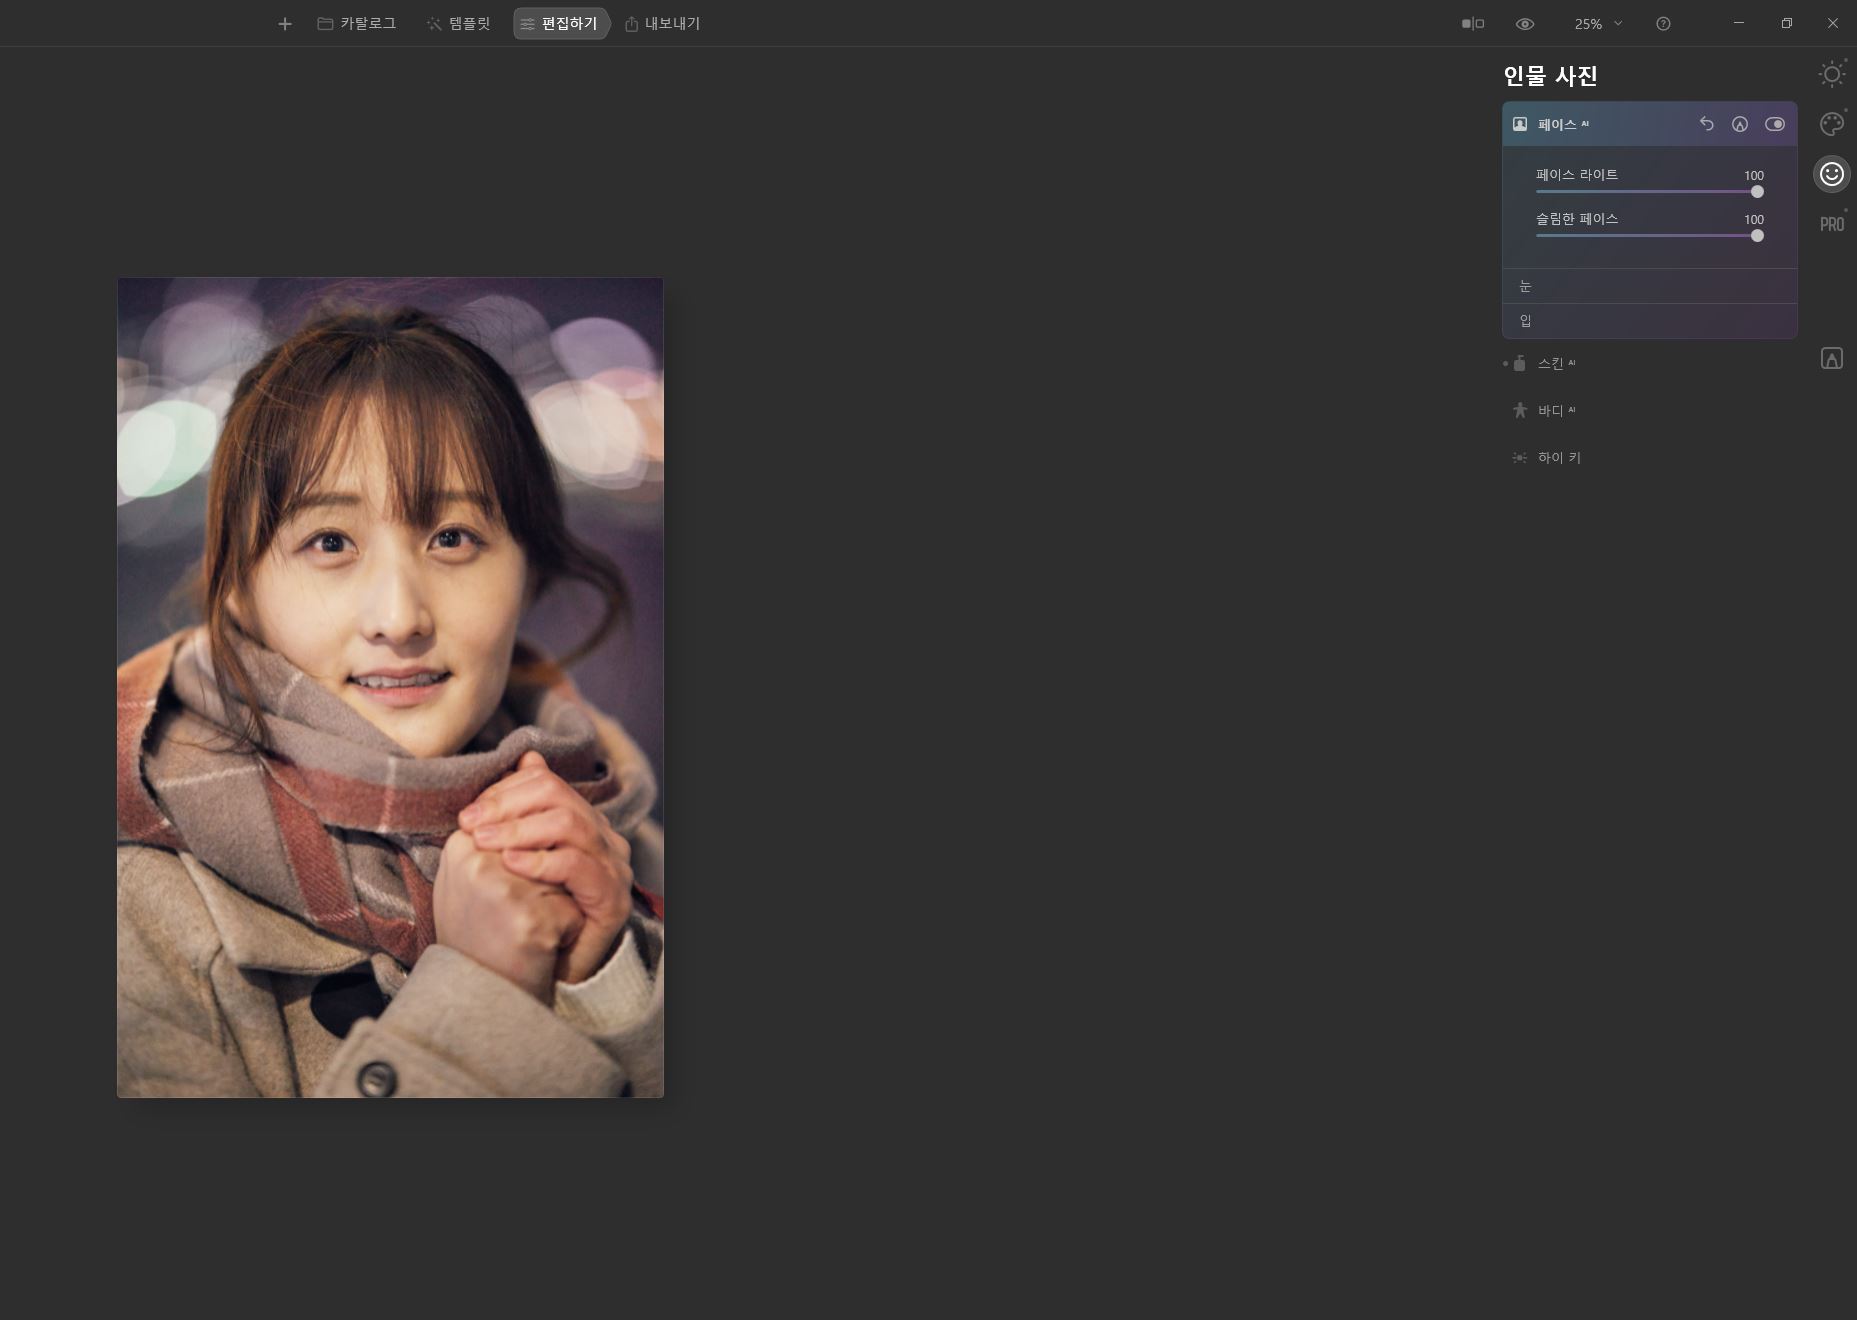Click the 슬림한 페이스 value 100
Image resolution: width=1857 pixels, height=1320 pixels.
click(x=1754, y=219)
